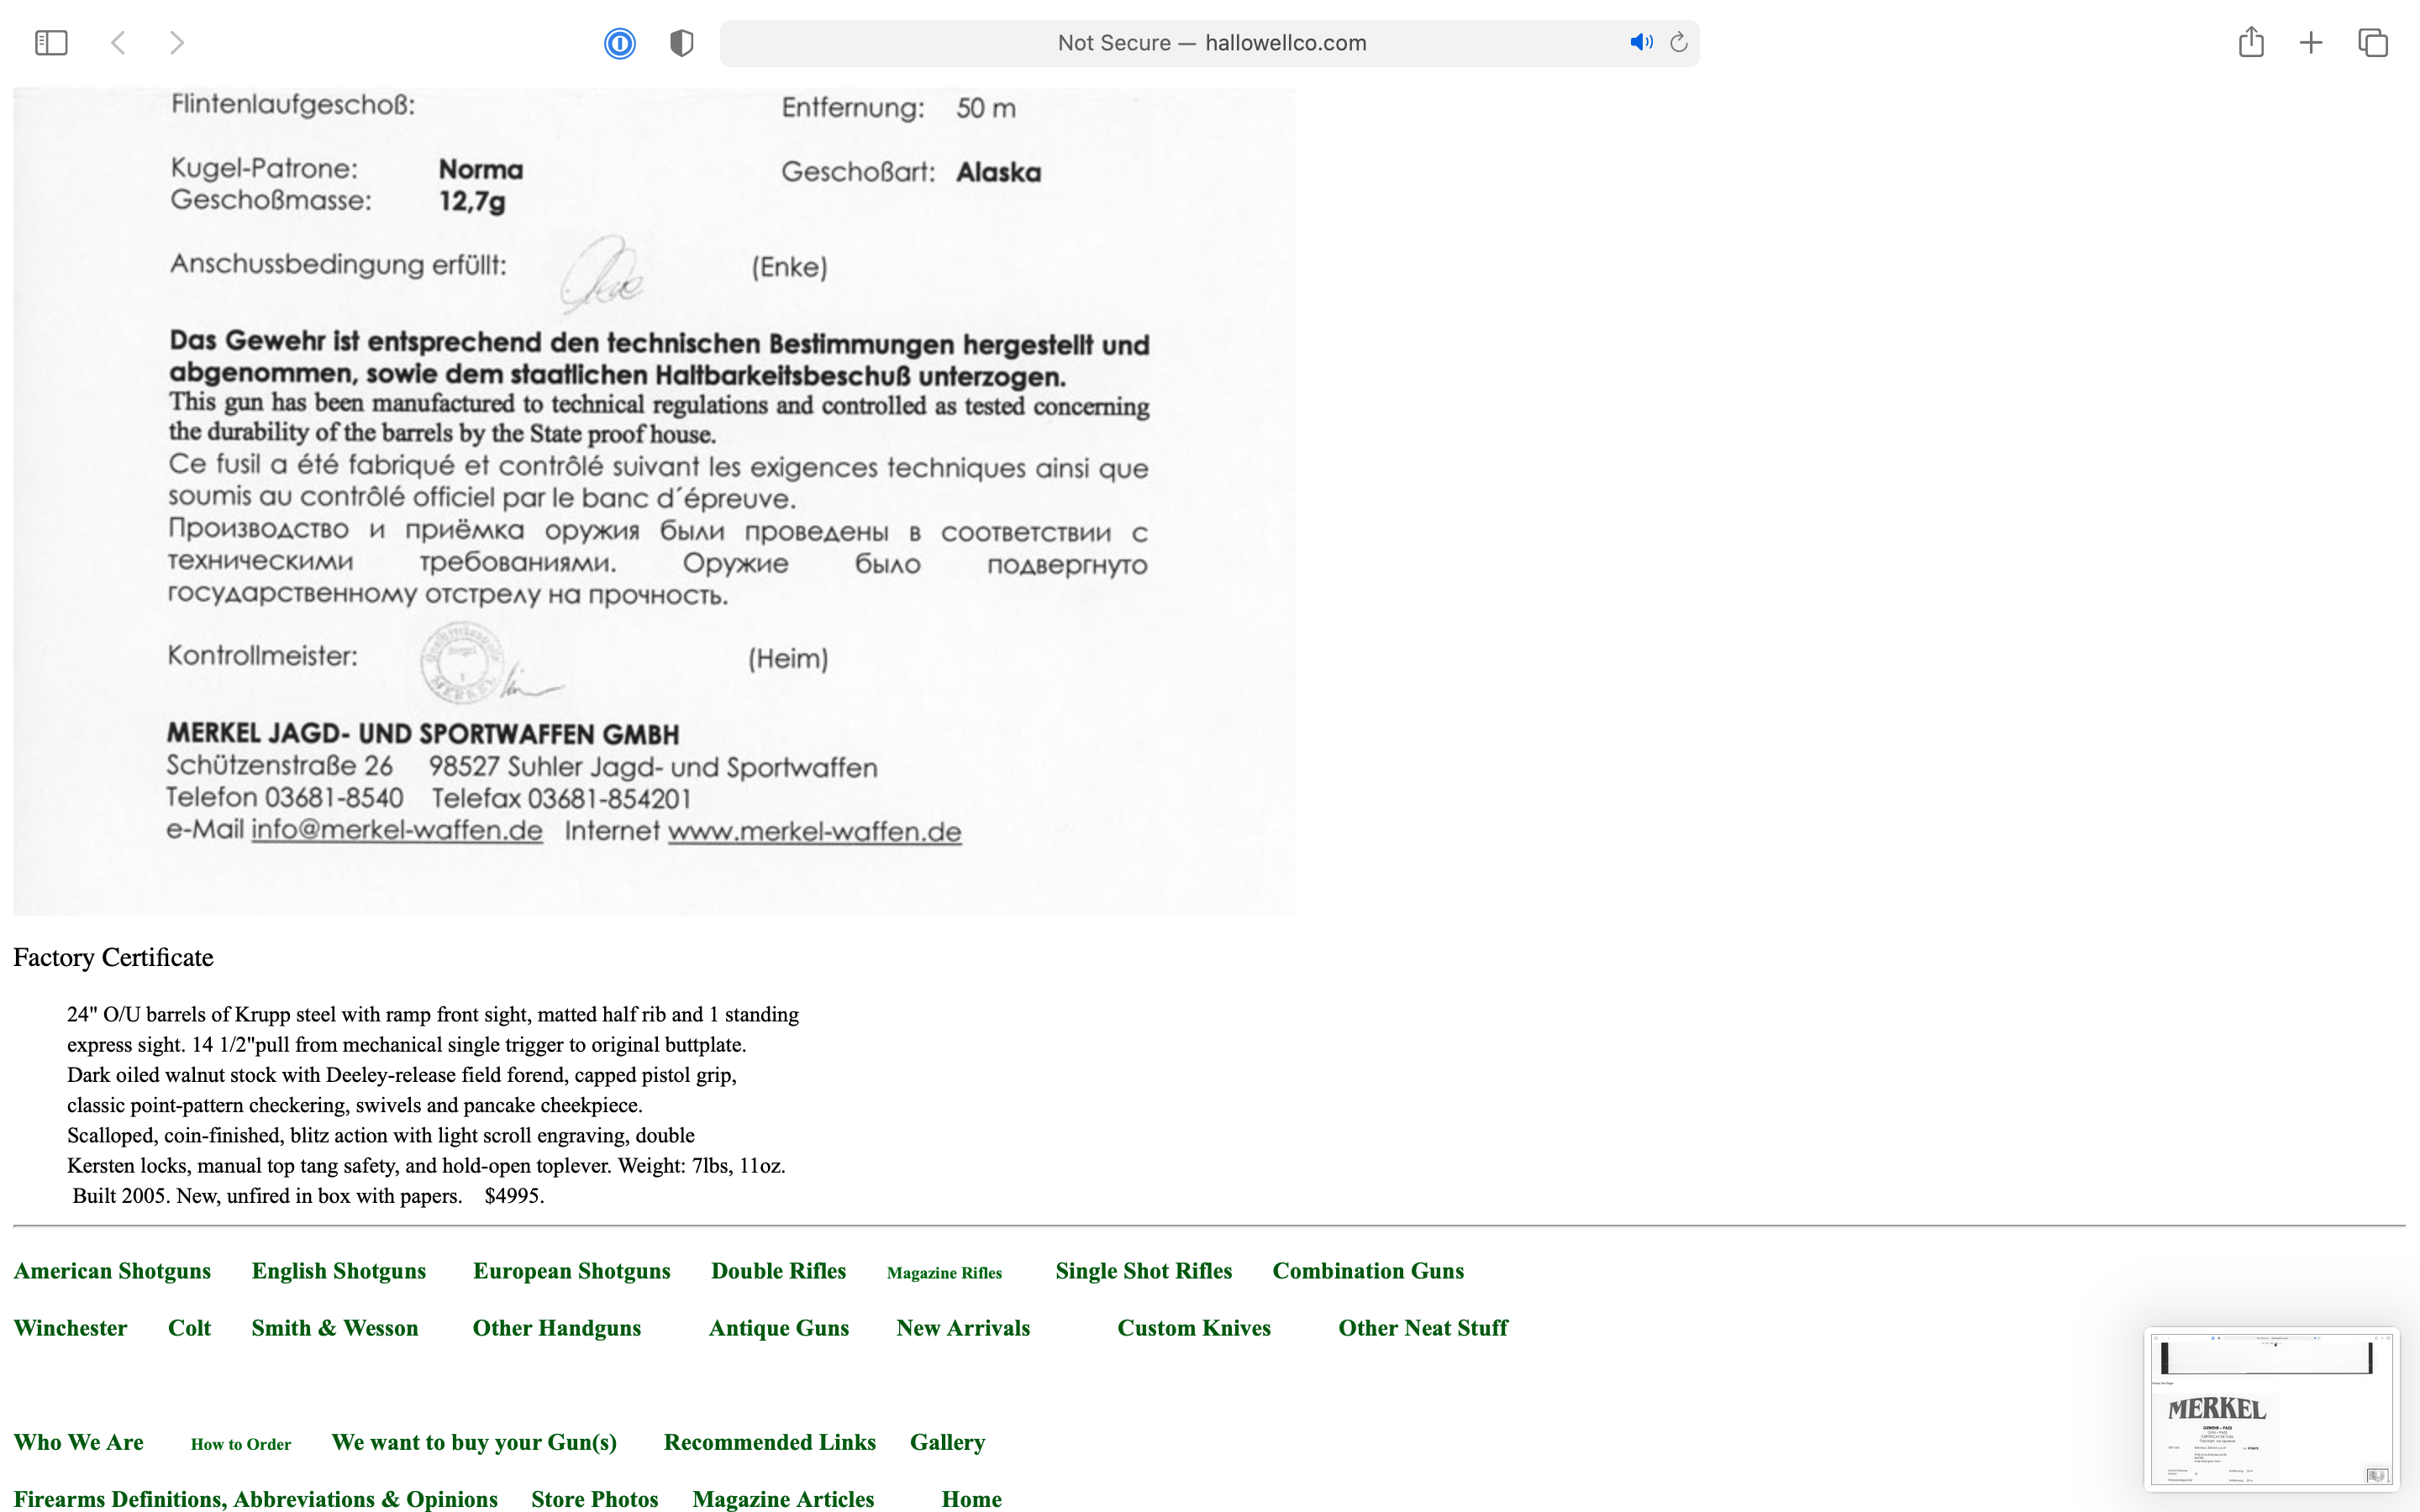Open the Magazine Articles page
The height and width of the screenshot is (1512, 2420).
(x=783, y=1499)
